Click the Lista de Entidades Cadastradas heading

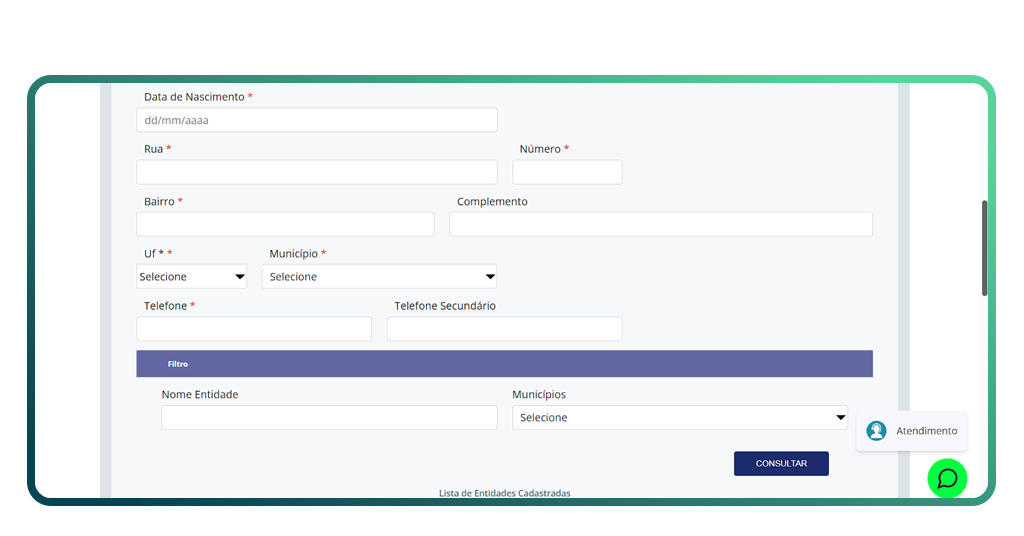(504, 493)
